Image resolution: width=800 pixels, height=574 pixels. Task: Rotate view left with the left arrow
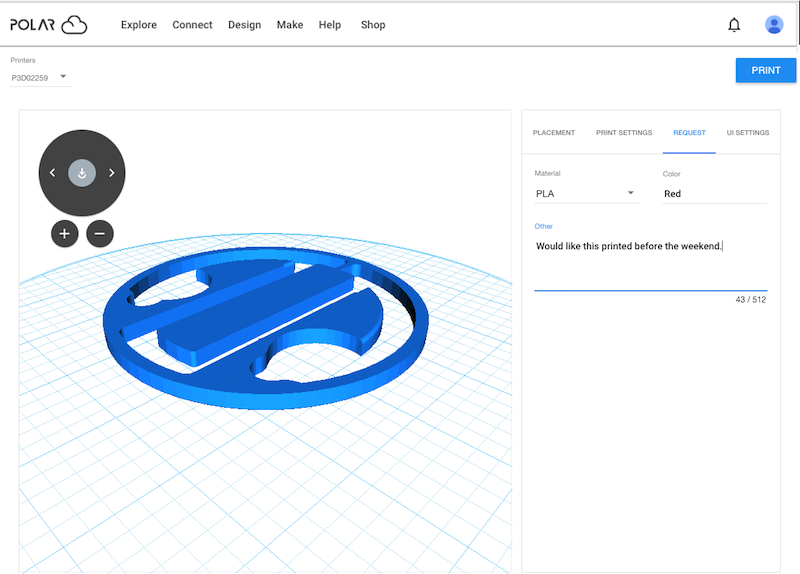pyautogui.click(x=53, y=173)
